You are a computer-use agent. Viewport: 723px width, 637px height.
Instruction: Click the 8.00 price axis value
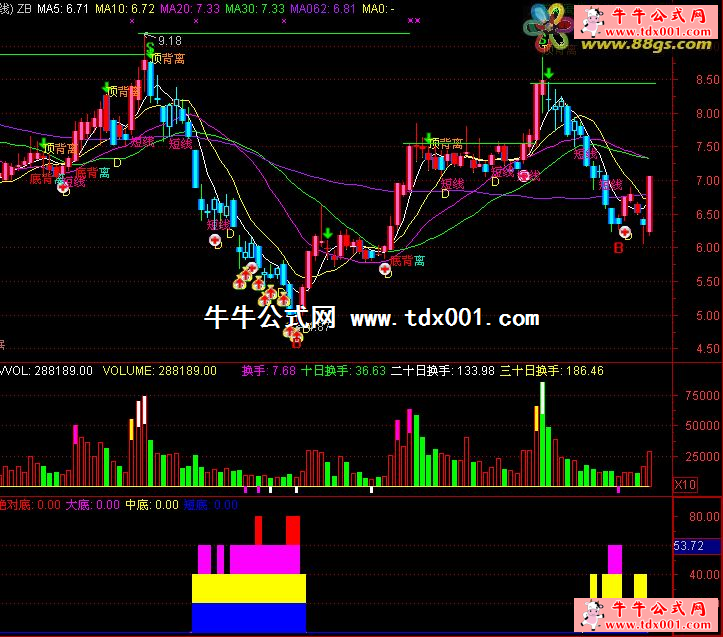707,113
